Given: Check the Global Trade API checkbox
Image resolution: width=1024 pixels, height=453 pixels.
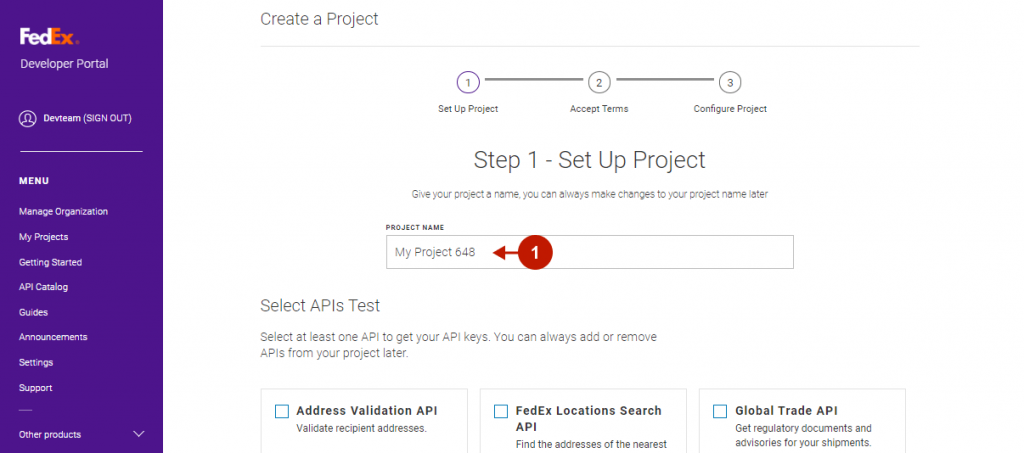Looking at the screenshot, I should [720, 411].
